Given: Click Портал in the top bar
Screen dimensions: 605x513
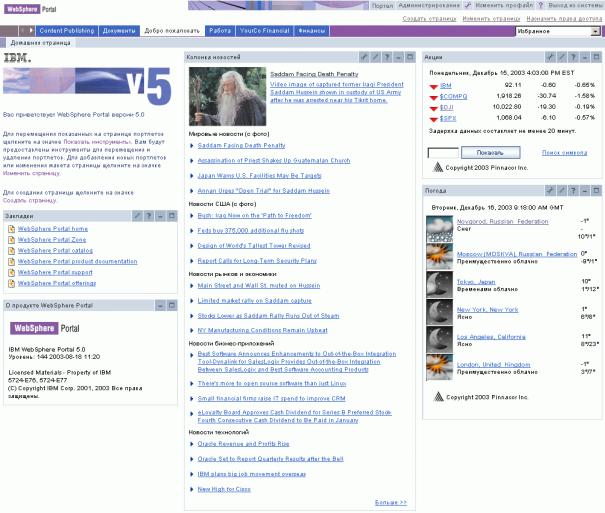Looking at the screenshot, I should click(382, 5).
